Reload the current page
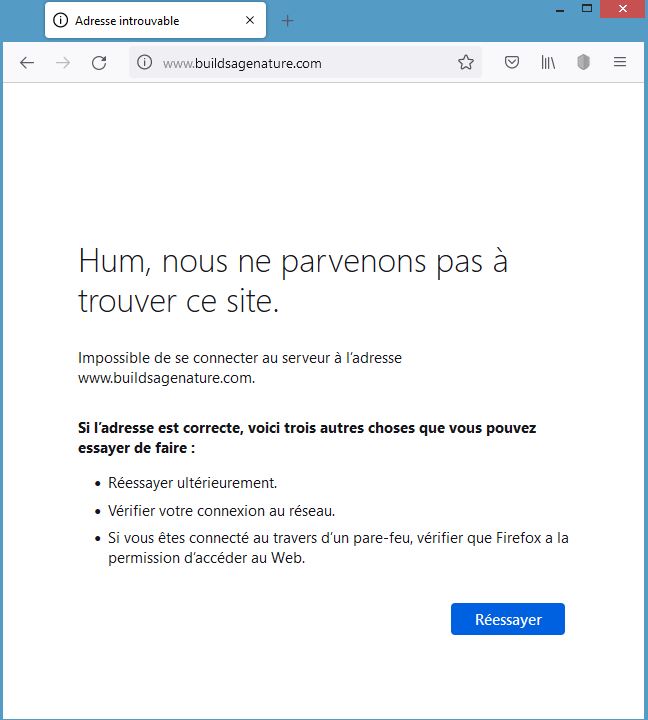 point(99,63)
